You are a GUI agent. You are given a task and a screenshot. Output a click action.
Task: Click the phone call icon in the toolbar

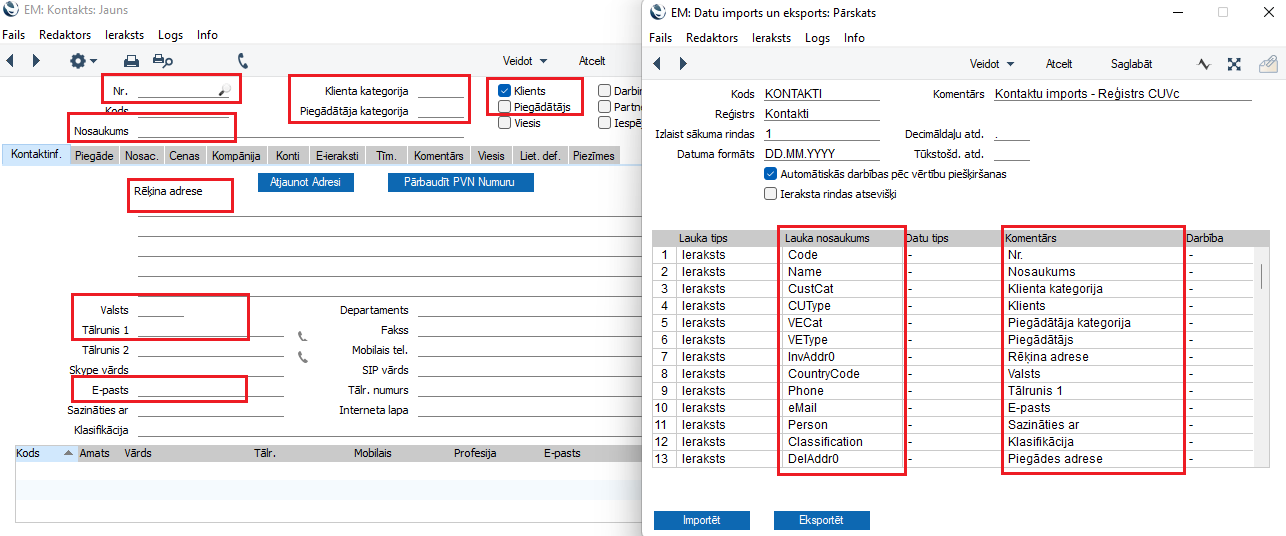click(242, 61)
